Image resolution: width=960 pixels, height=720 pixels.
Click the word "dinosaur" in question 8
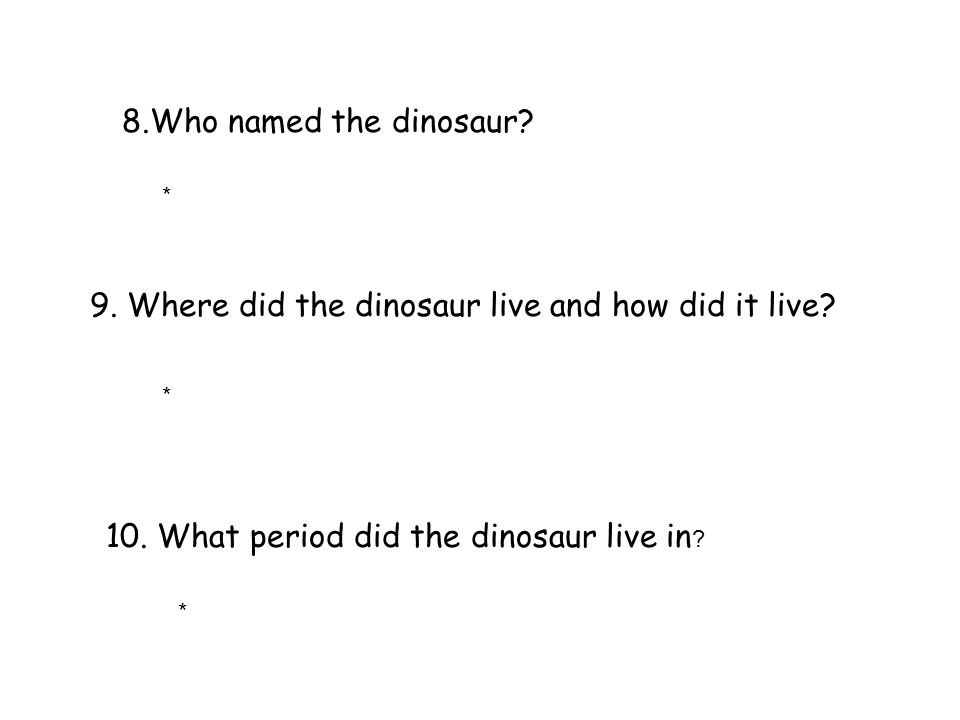click(463, 121)
